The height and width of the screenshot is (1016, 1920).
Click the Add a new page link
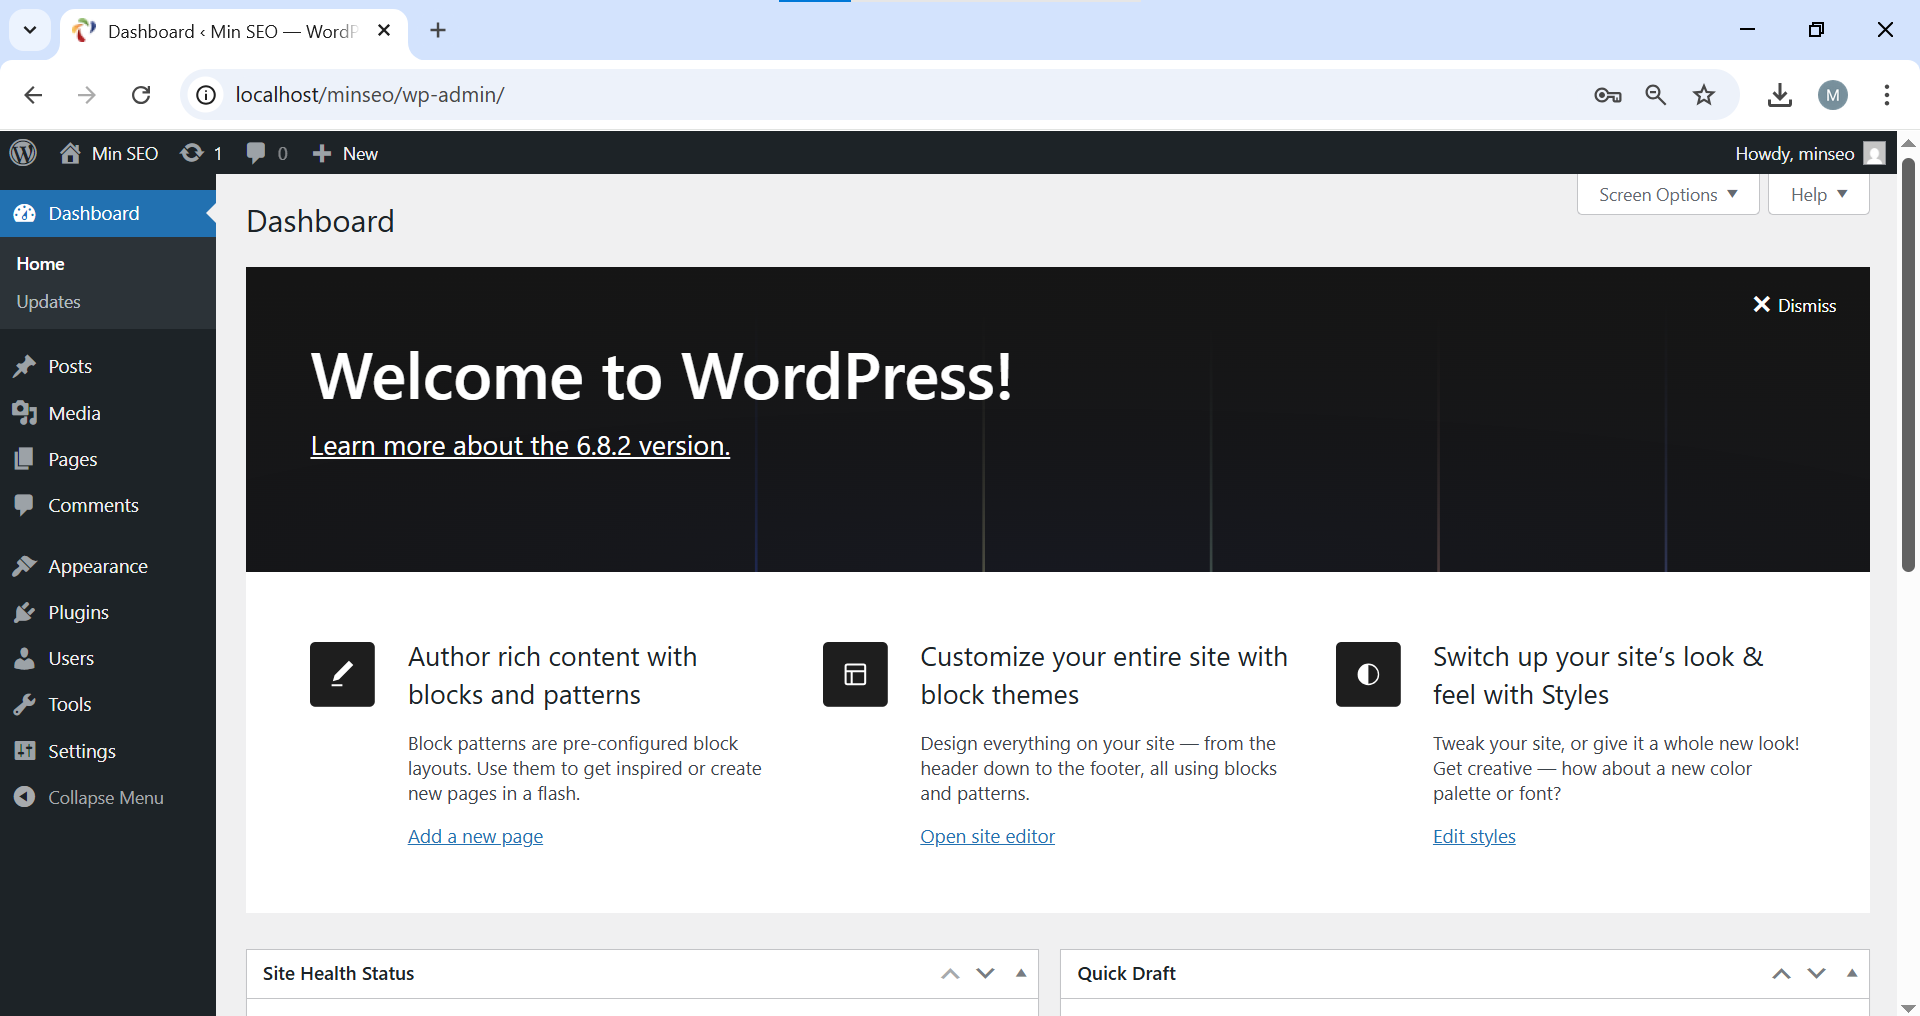point(475,836)
